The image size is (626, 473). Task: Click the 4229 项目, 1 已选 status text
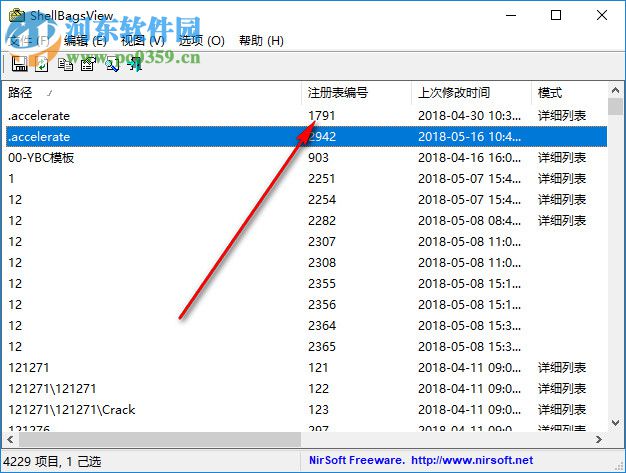click(x=52, y=462)
